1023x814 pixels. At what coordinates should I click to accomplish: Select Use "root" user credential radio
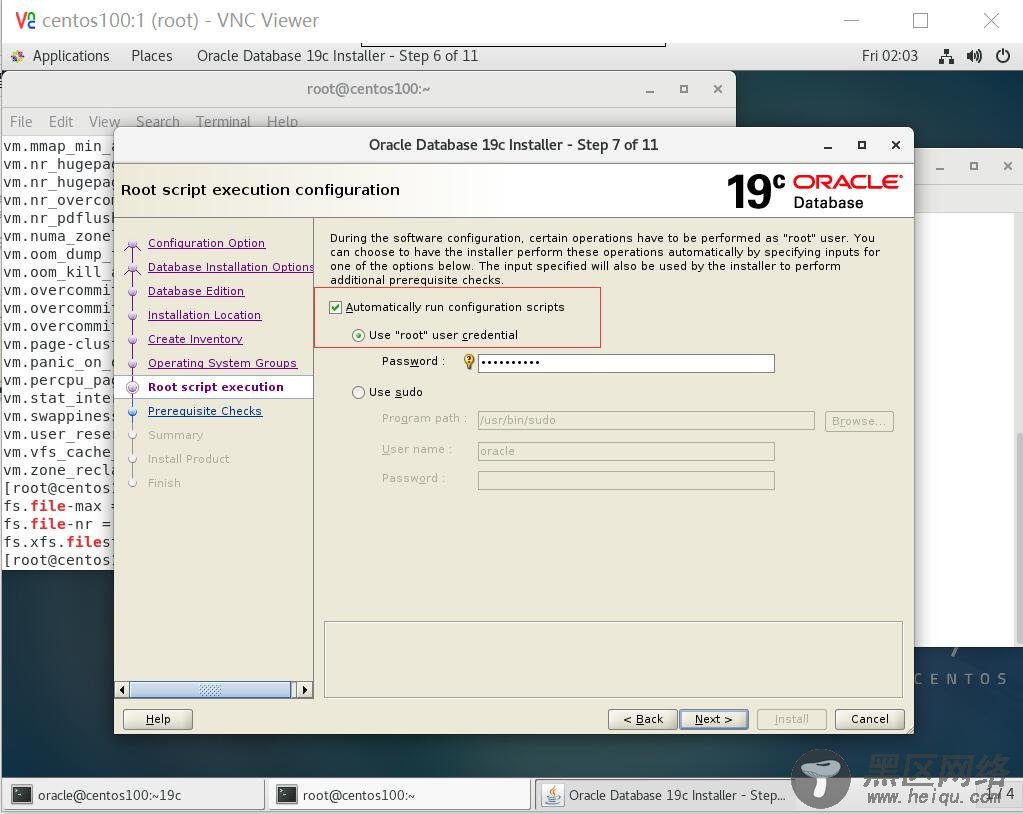click(x=358, y=335)
